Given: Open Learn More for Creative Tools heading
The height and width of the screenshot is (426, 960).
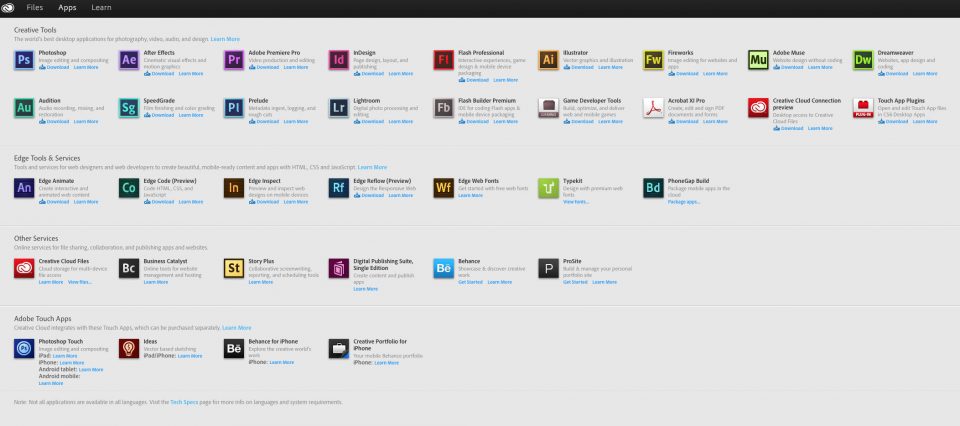Looking at the screenshot, I should click(x=225, y=39).
